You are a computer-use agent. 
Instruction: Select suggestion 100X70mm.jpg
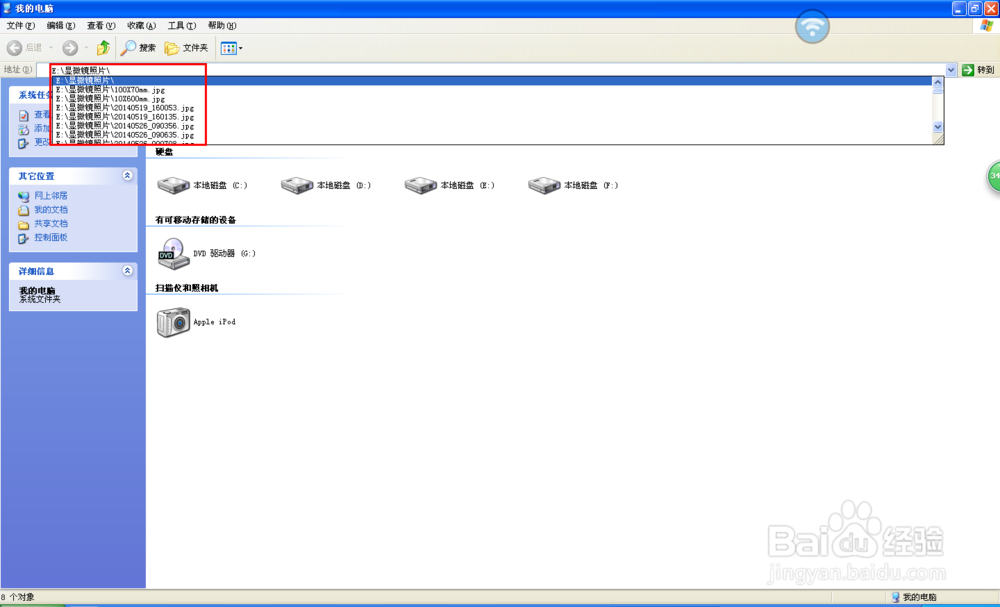[x=492, y=90]
